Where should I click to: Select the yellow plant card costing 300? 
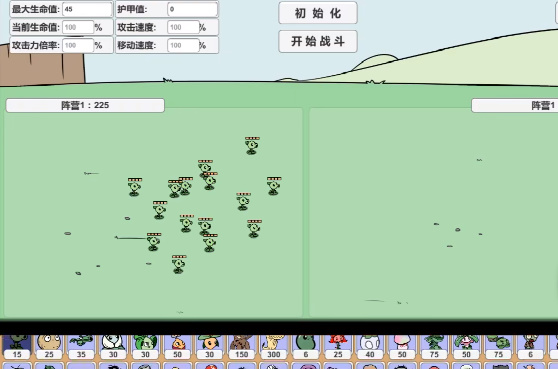(x=274, y=347)
